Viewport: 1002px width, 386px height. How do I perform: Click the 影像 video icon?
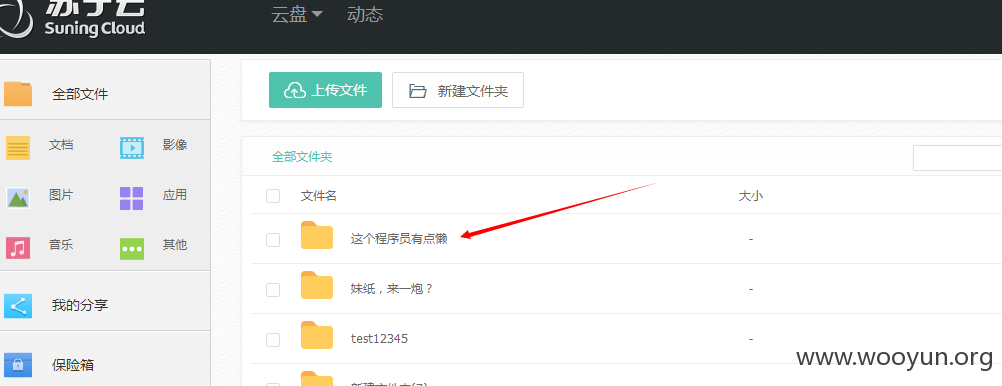pyautogui.click(x=132, y=148)
